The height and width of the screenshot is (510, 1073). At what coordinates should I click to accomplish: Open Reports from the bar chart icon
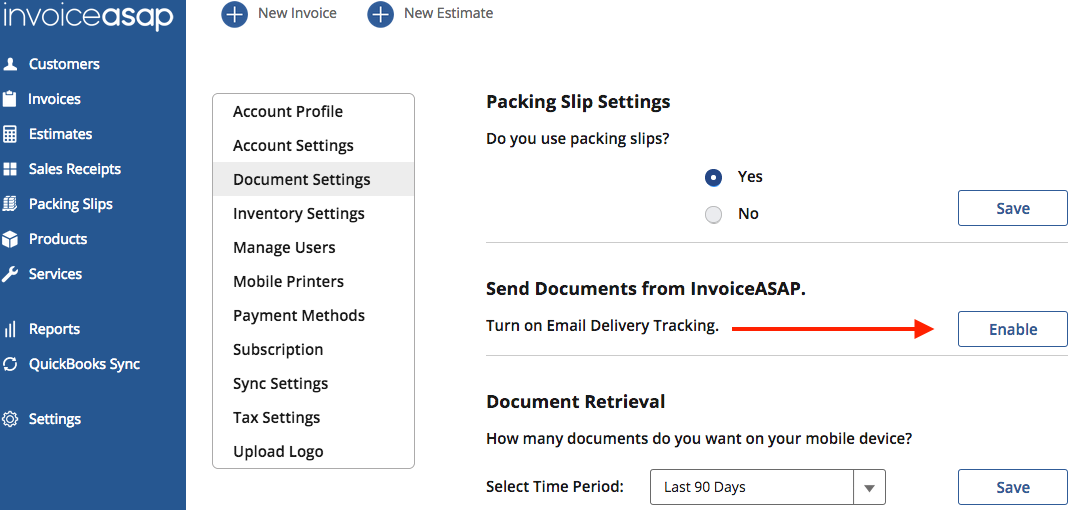[10, 329]
